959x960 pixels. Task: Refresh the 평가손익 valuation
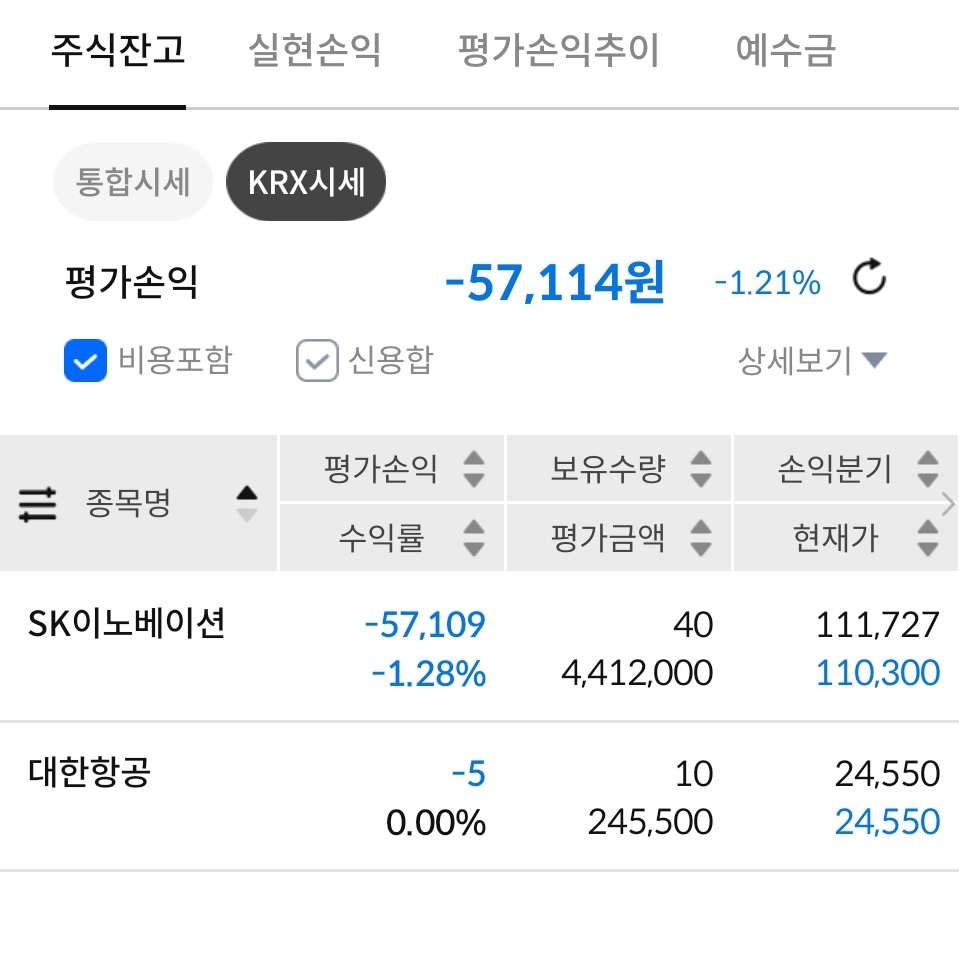click(869, 280)
